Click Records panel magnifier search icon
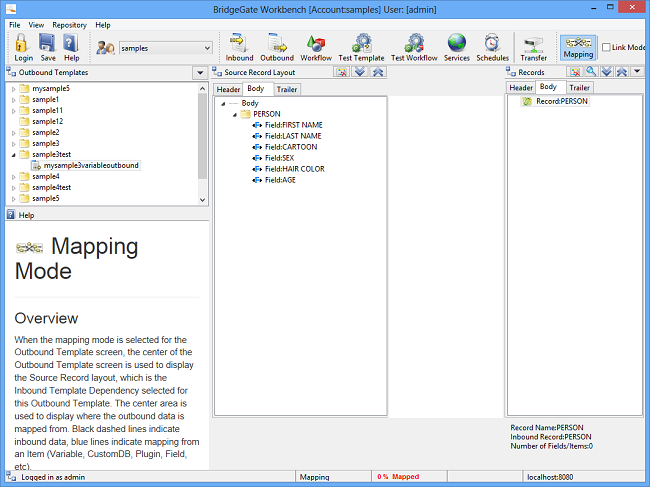The height and width of the screenshot is (487, 650). point(591,72)
